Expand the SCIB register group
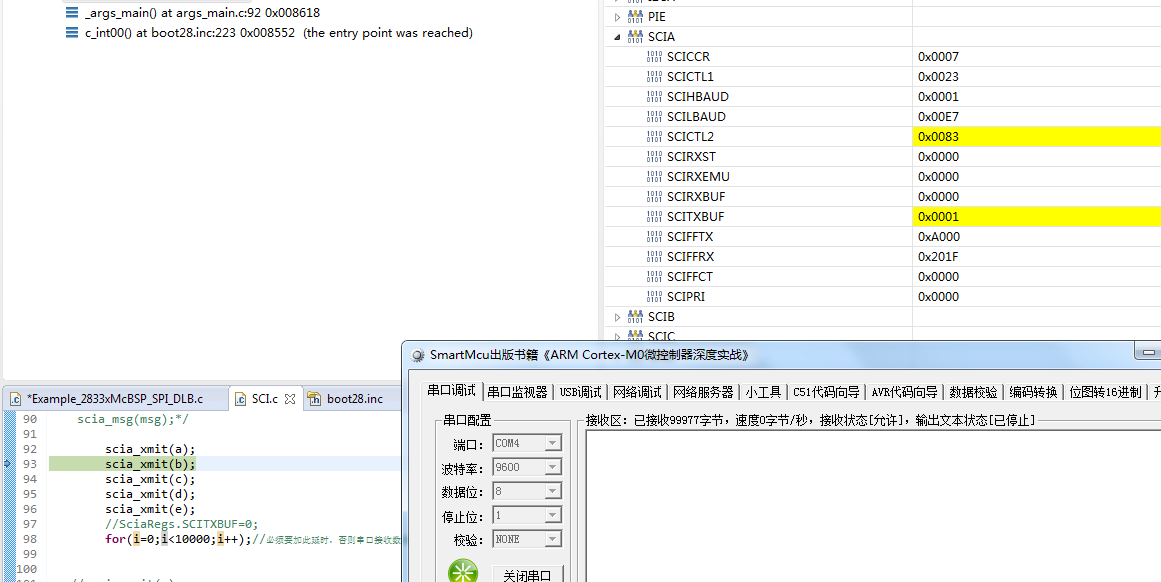 [x=618, y=316]
